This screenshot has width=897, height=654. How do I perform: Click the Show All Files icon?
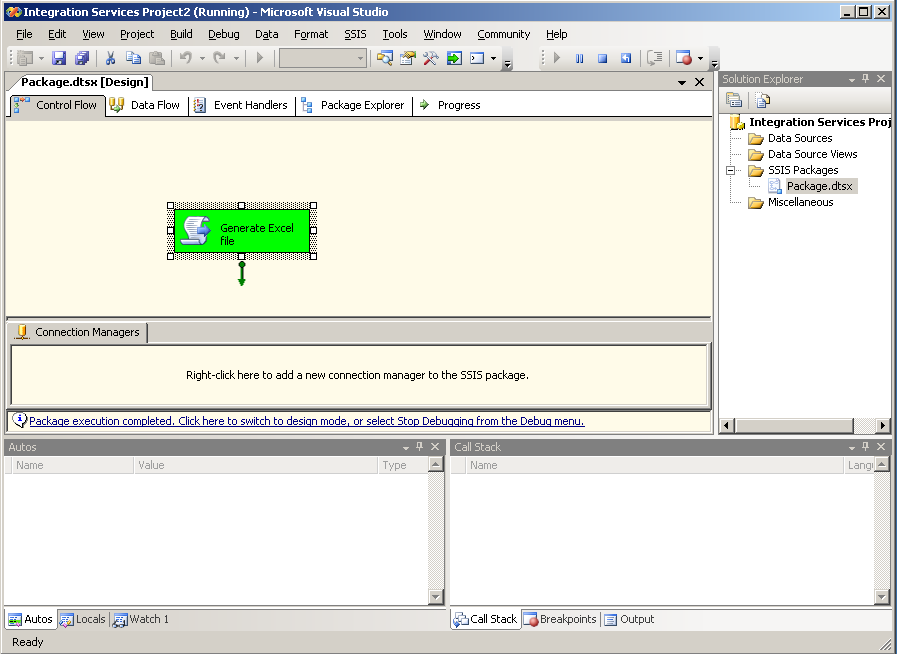click(763, 100)
